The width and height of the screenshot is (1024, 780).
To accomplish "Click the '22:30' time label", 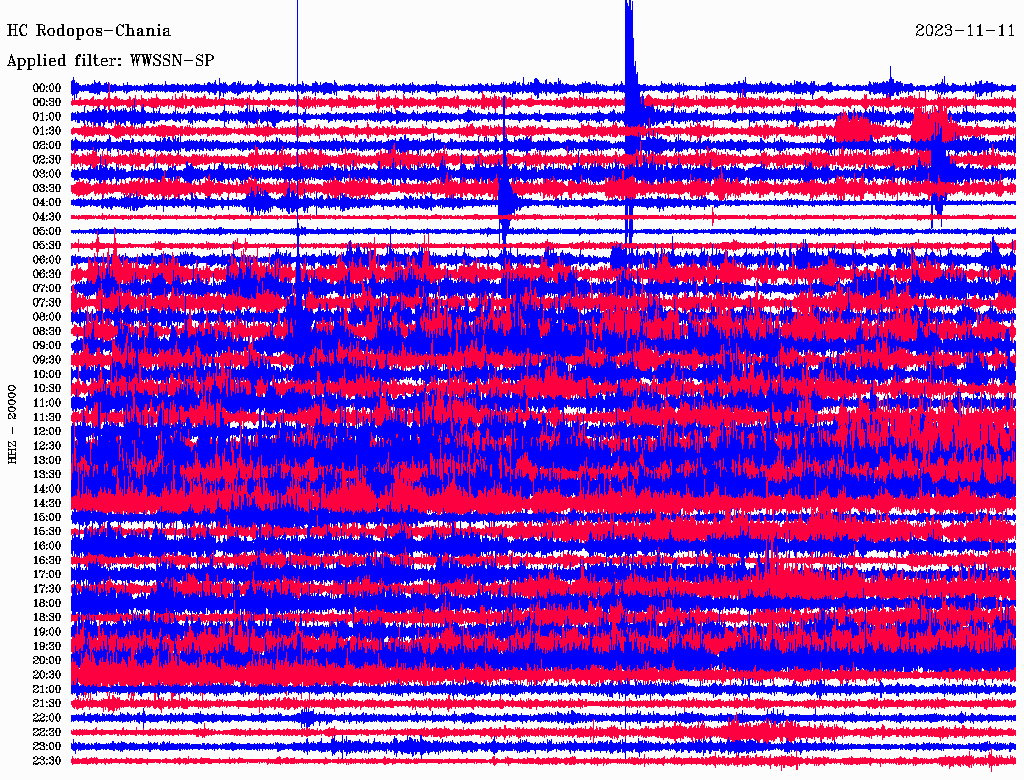I will coord(47,732).
